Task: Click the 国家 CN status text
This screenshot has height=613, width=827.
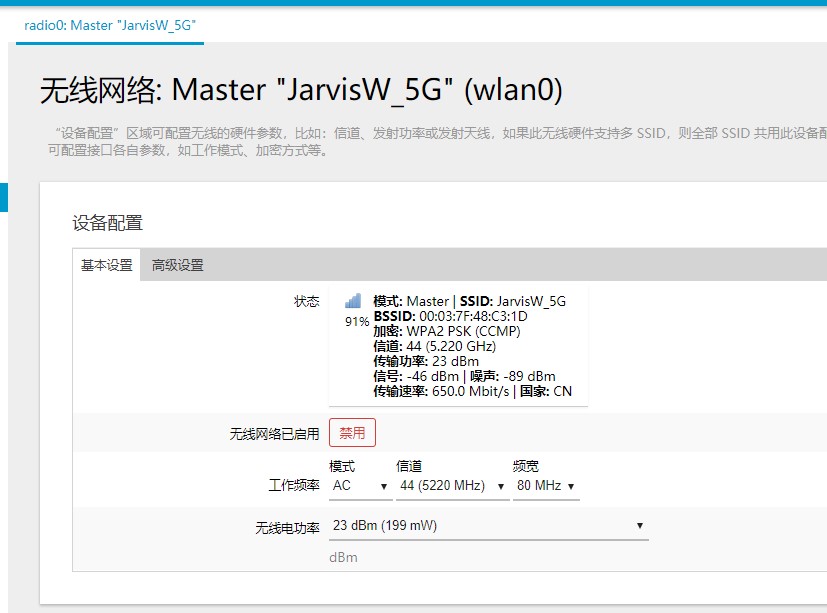Action: point(546,391)
